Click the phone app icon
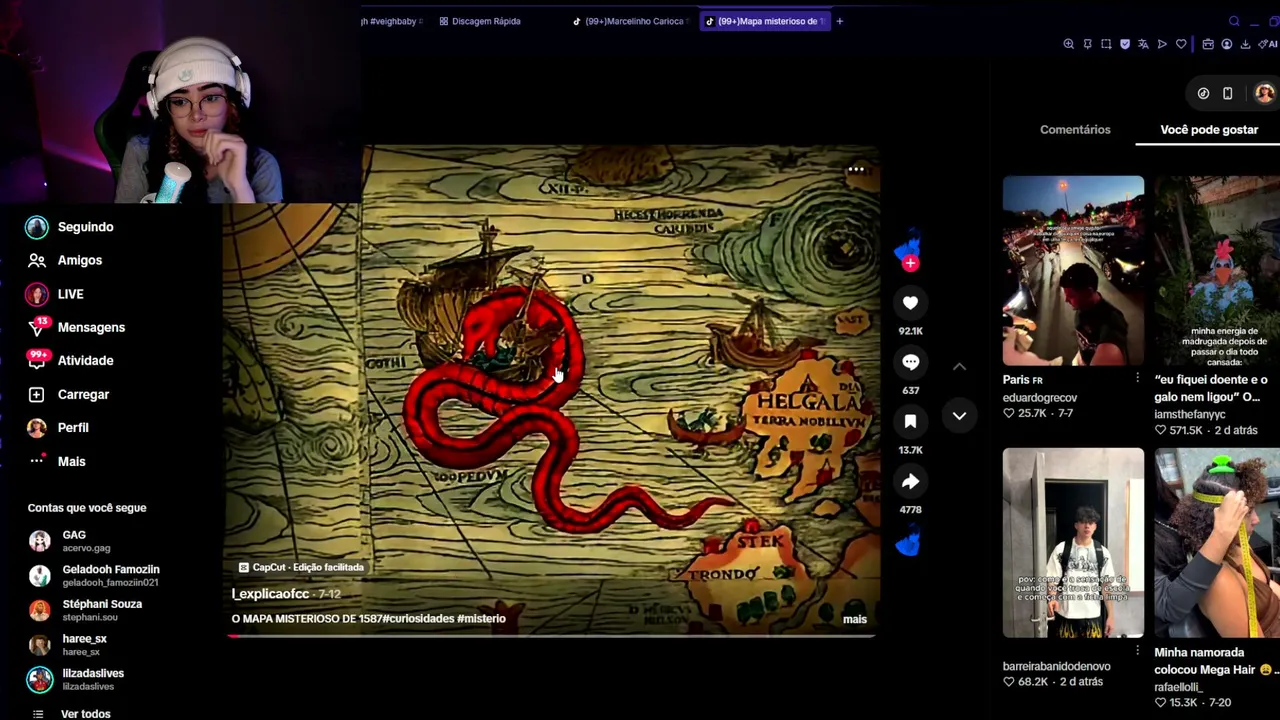Viewport: 1280px width, 720px height. pyautogui.click(x=1228, y=93)
